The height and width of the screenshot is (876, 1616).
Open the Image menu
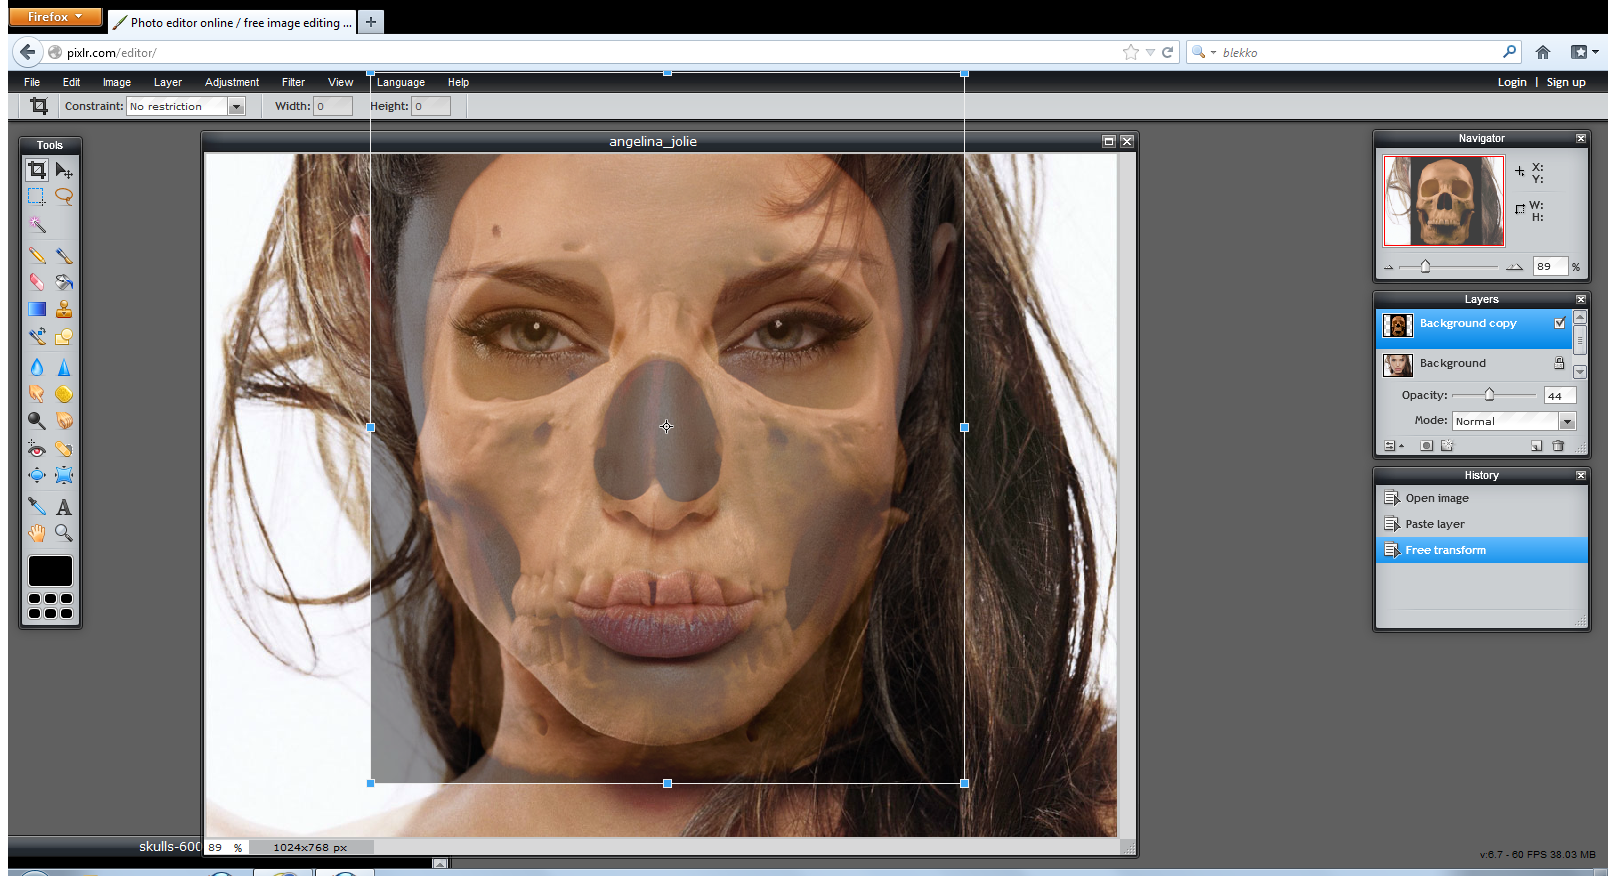(117, 82)
